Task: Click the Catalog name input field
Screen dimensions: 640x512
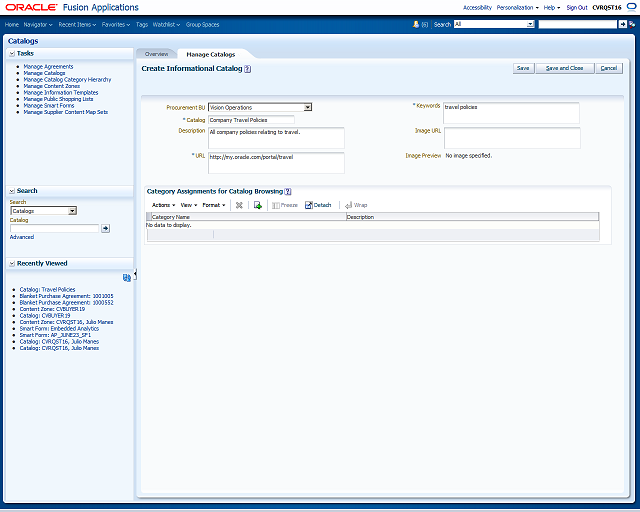Action: pos(251,120)
